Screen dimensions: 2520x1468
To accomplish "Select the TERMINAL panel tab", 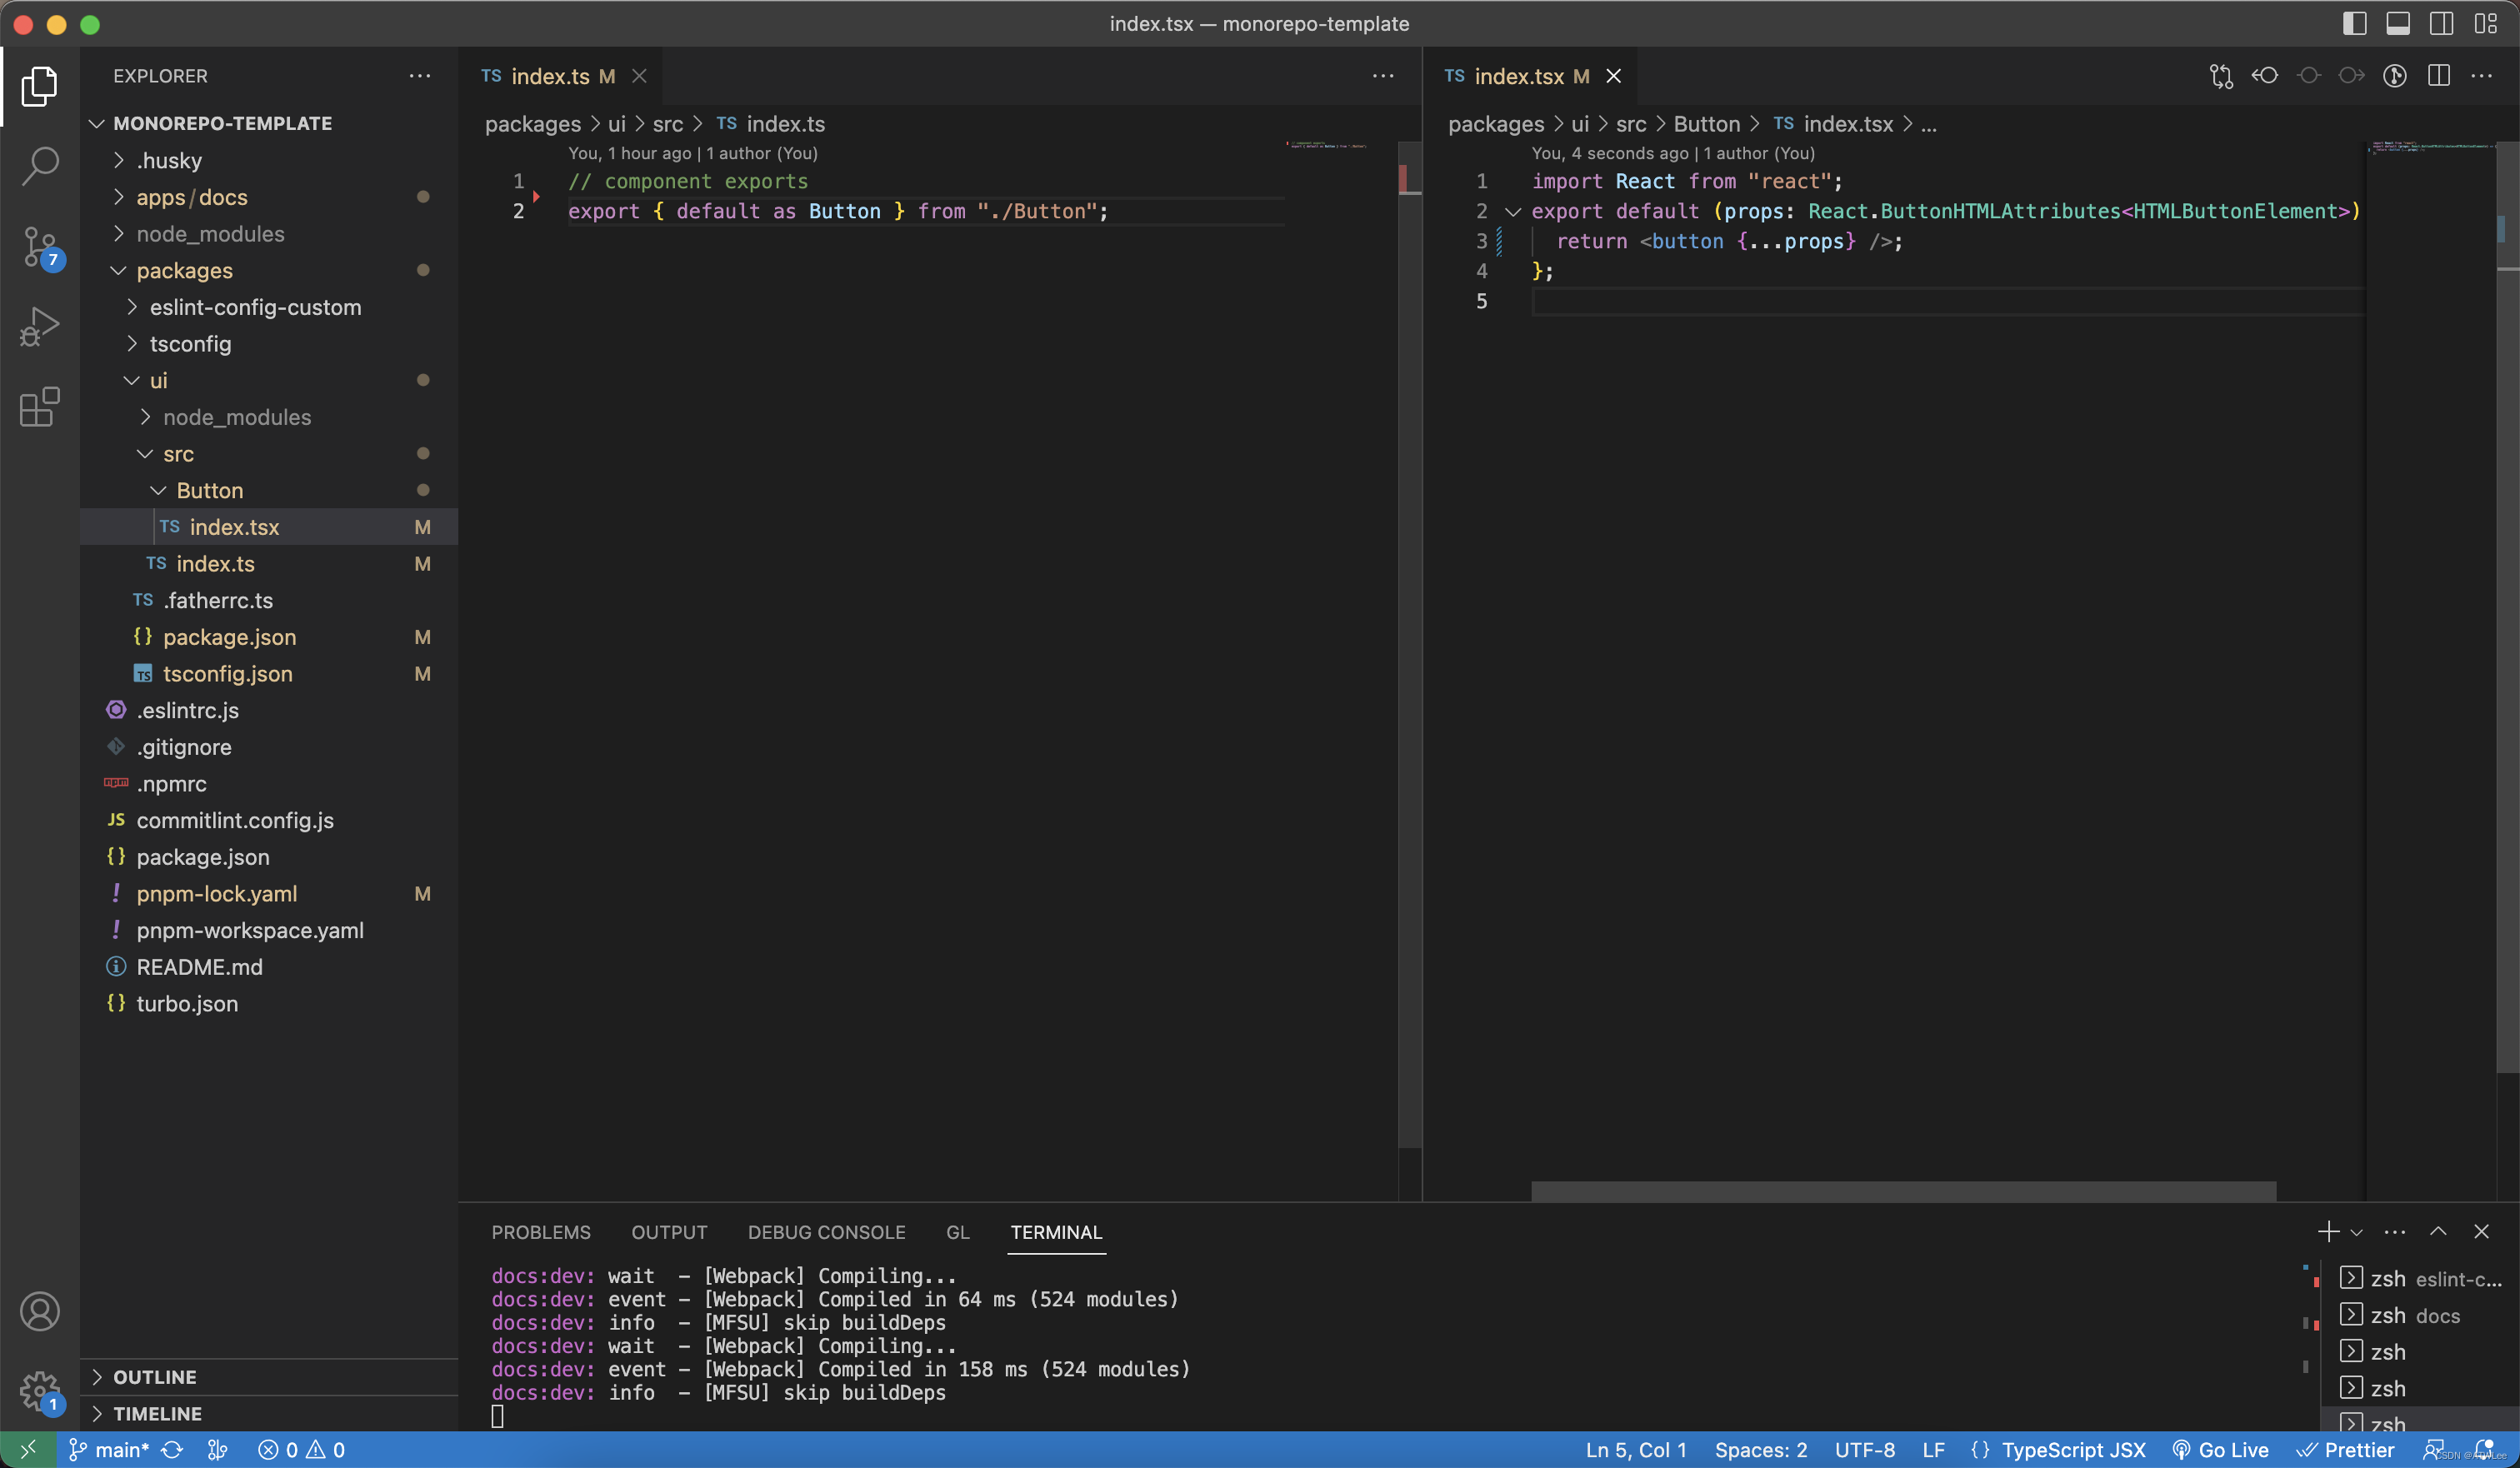I will click(x=1056, y=1232).
